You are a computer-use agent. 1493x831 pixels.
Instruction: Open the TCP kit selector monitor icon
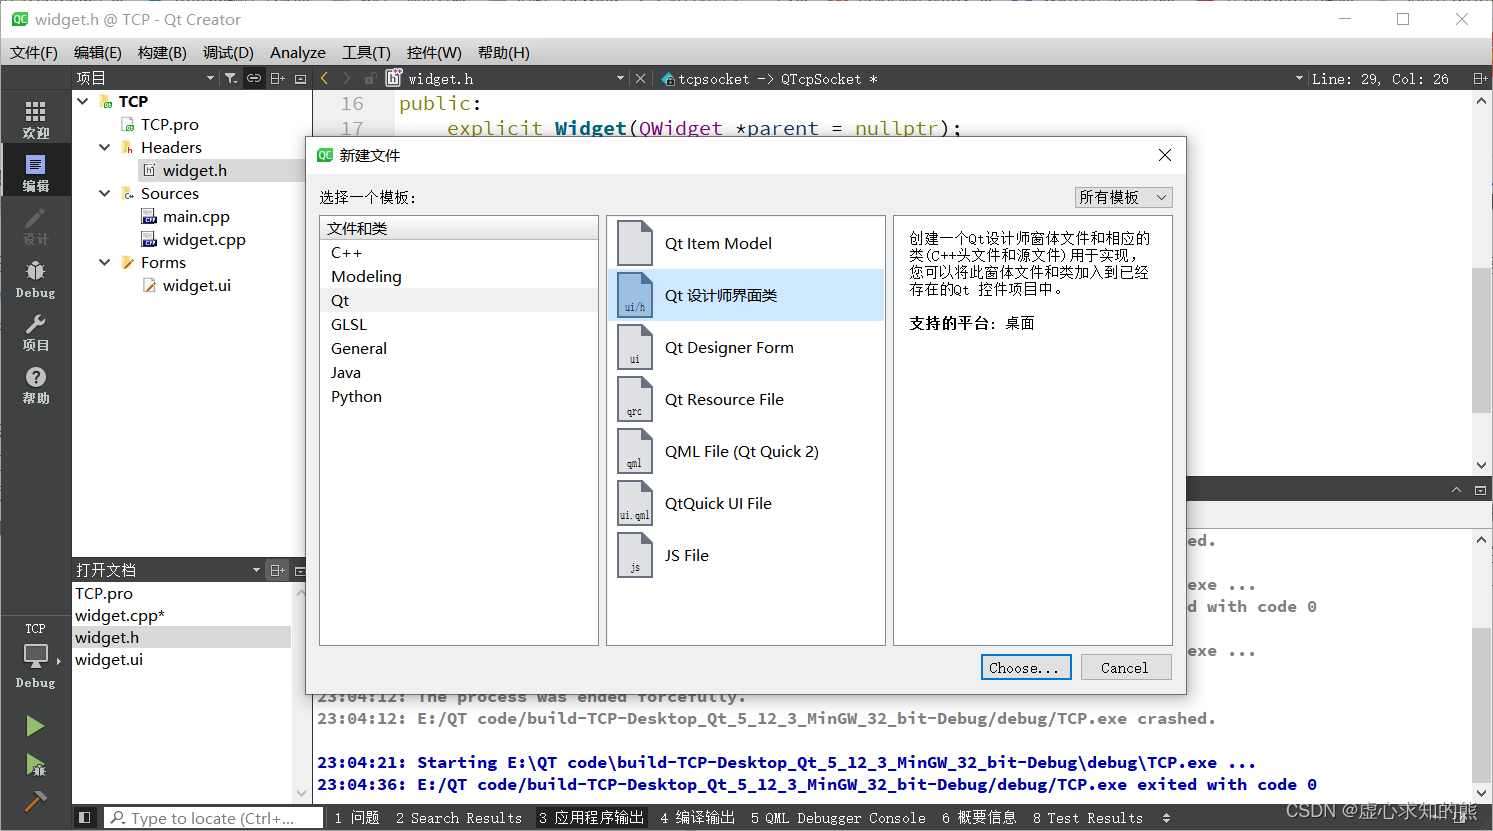(35, 656)
